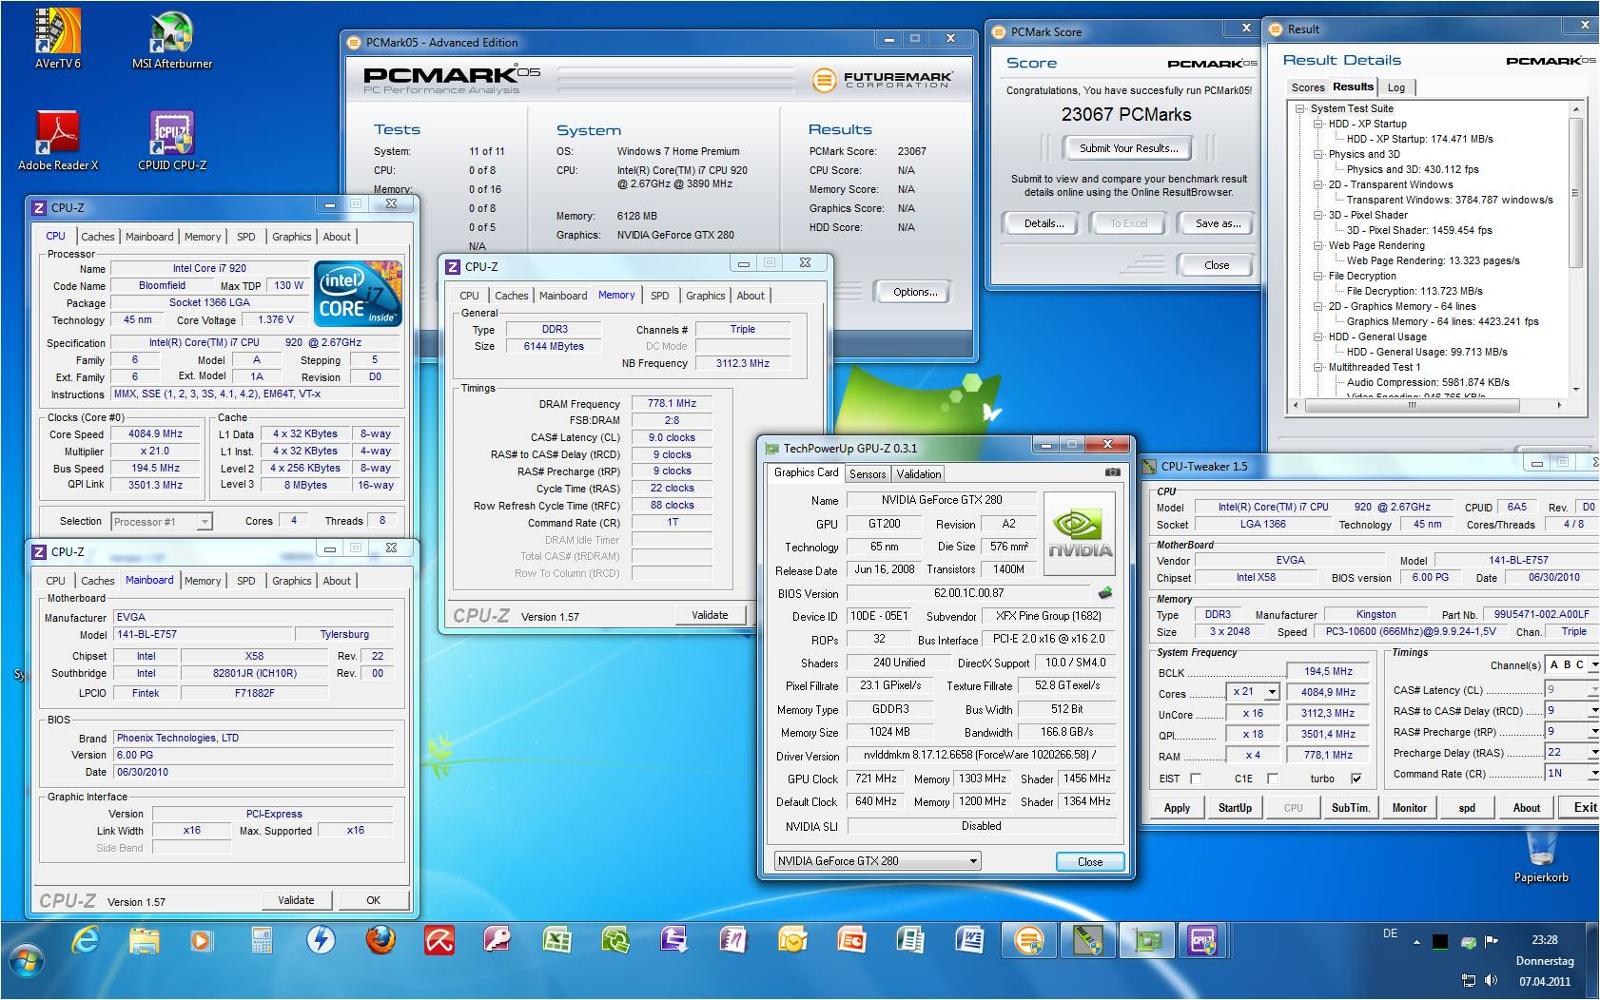This screenshot has width=1600, height=1000.
Task: Launch Outlook from the taskbar
Action: click(x=792, y=941)
